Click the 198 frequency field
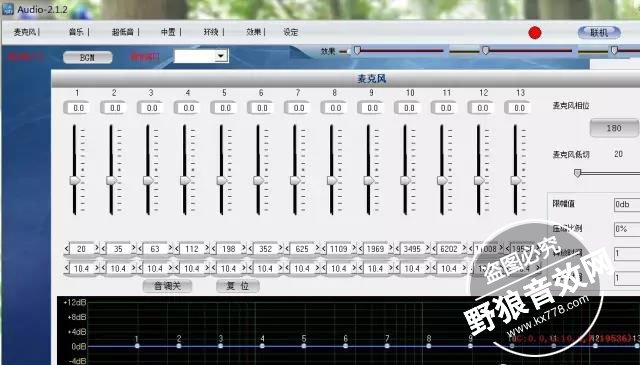 click(229, 249)
